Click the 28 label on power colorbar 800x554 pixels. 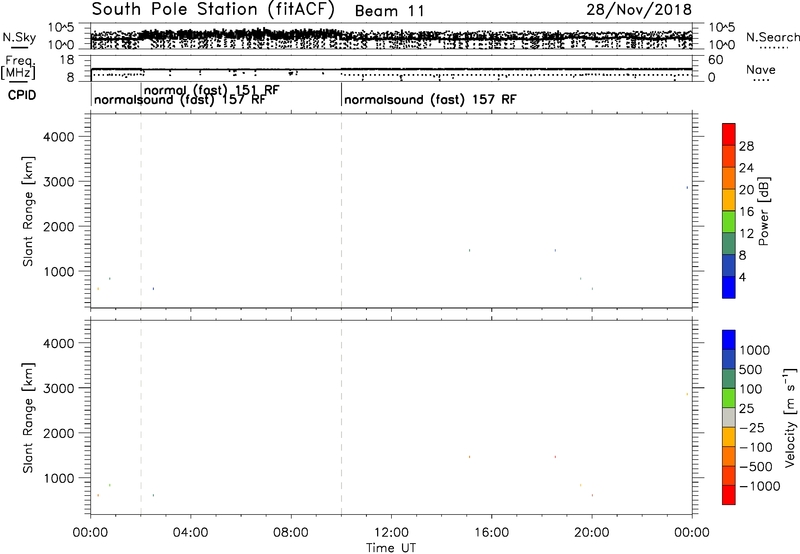[x=746, y=146]
